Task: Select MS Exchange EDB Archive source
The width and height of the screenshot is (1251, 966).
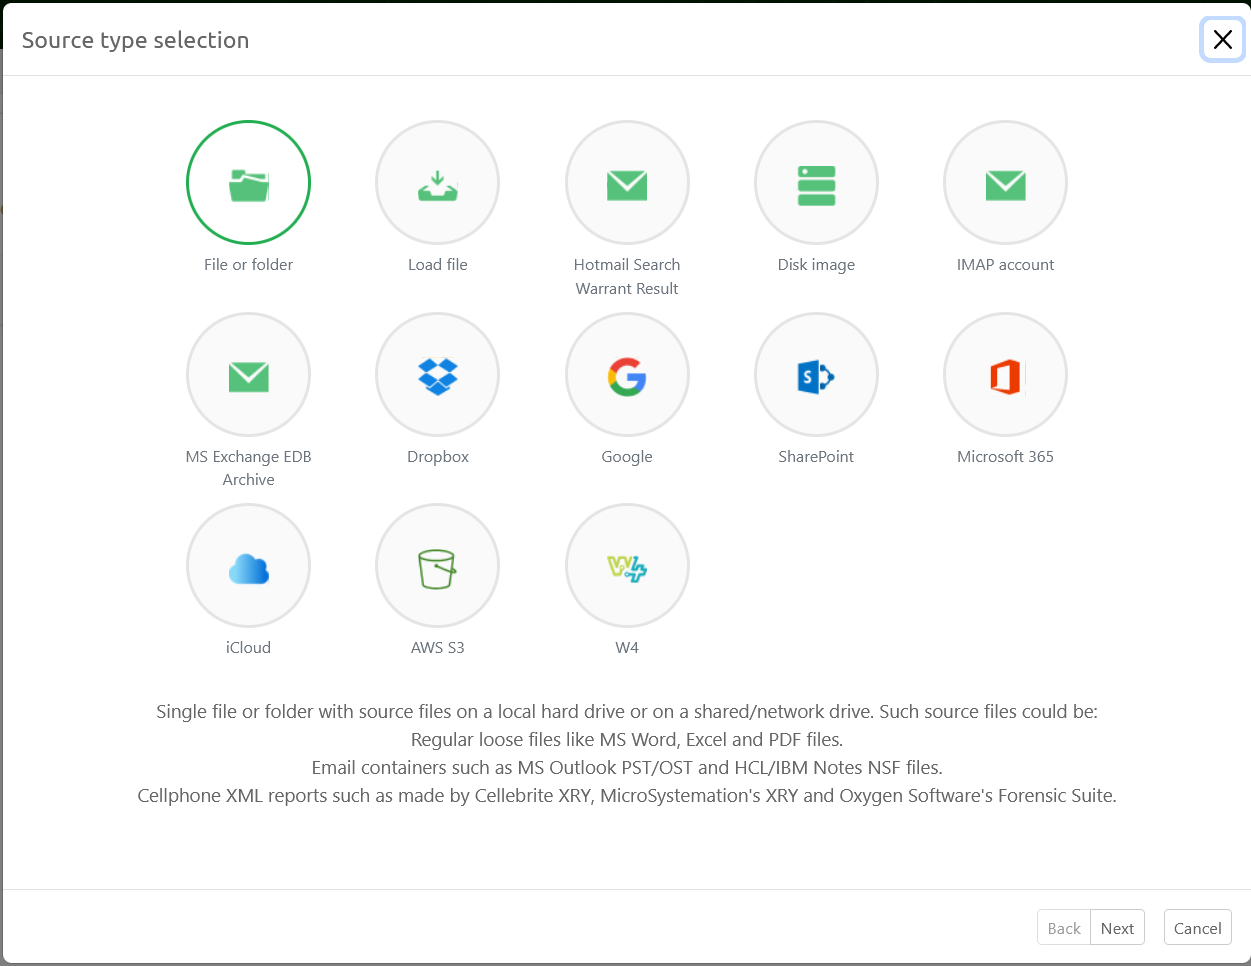Action: coord(248,374)
